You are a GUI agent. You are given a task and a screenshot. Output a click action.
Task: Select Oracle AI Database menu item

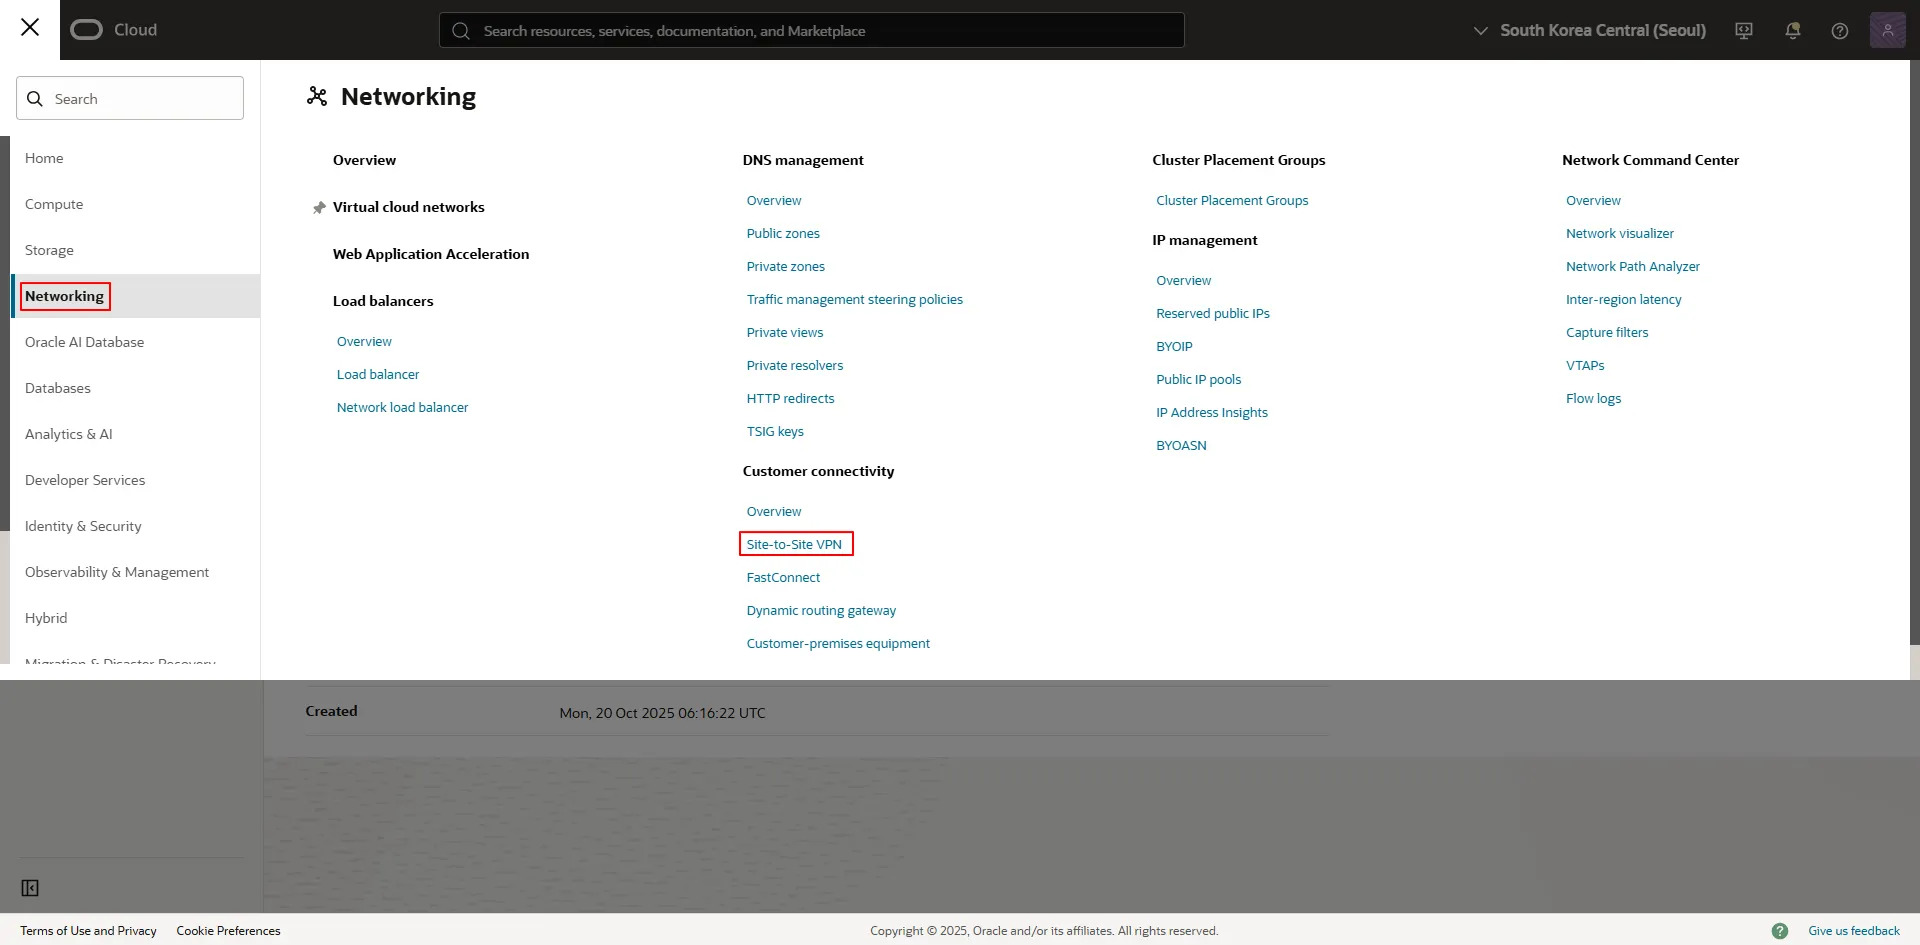click(84, 342)
